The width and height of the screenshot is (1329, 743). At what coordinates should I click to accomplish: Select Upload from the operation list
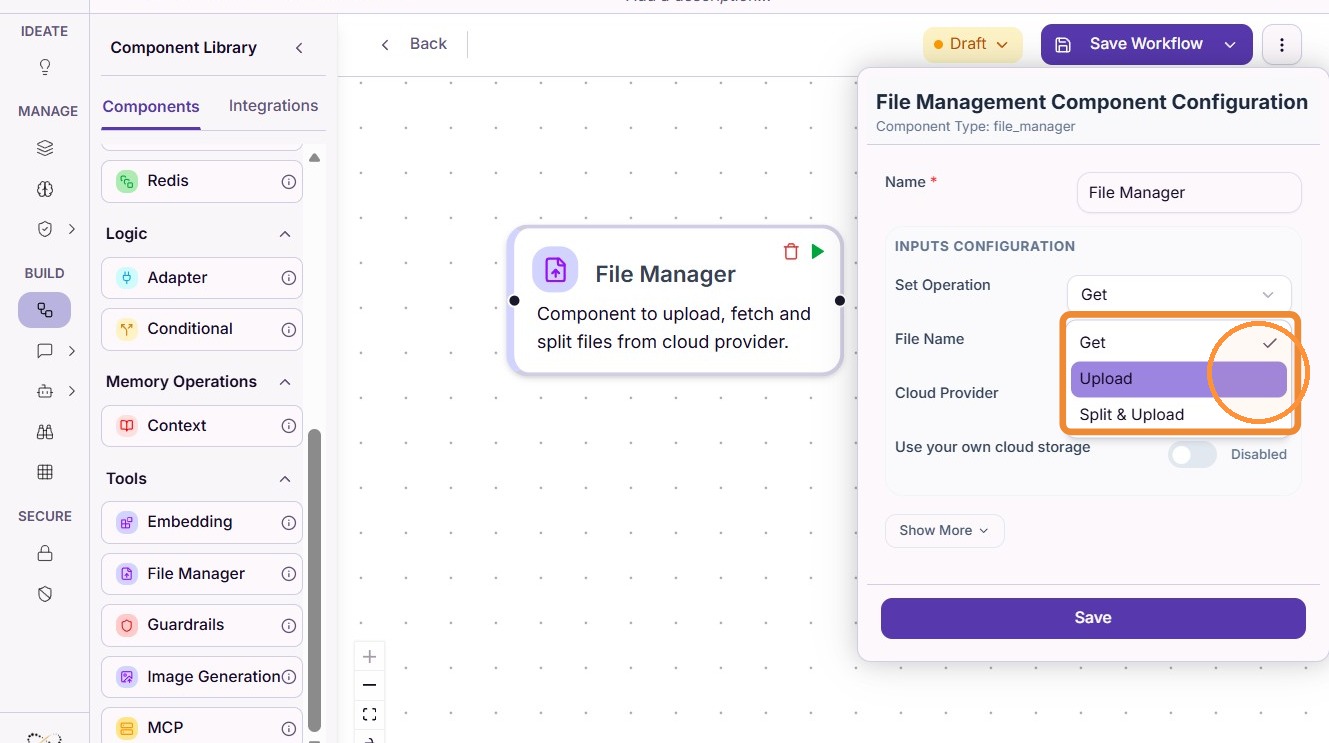click(1178, 379)
